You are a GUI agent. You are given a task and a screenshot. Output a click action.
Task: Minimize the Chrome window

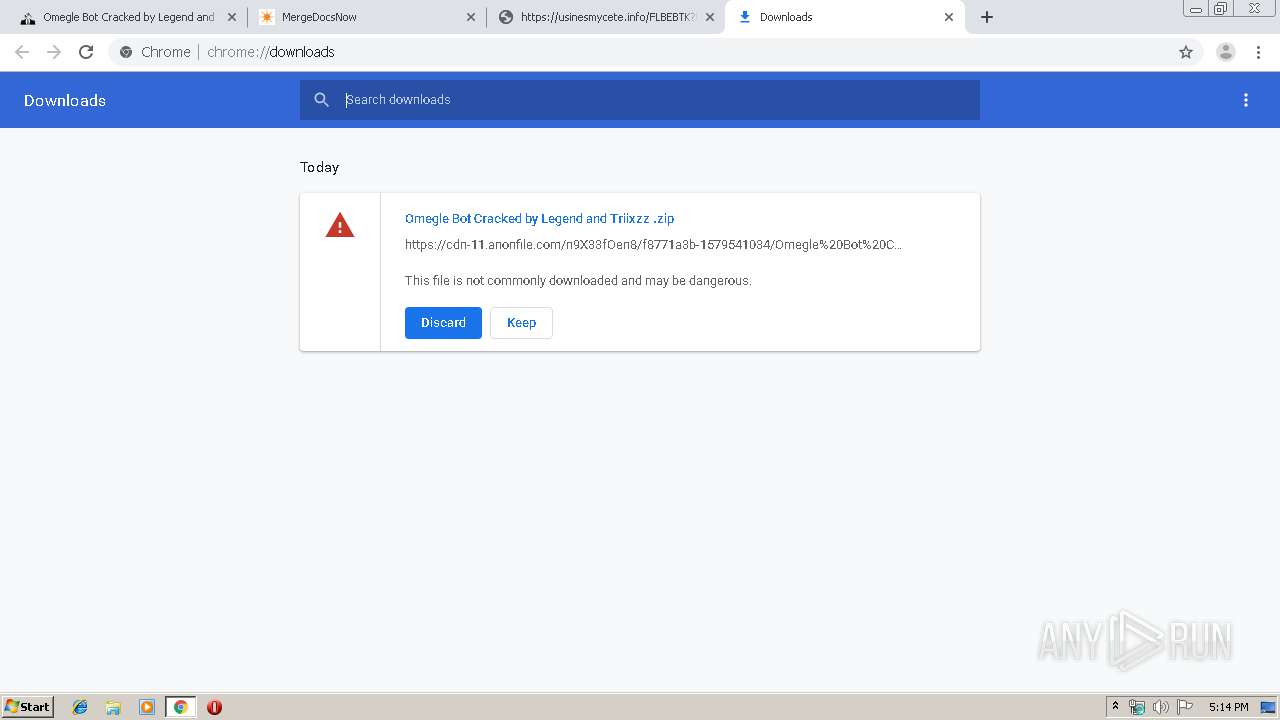[x=1196, y=9]
